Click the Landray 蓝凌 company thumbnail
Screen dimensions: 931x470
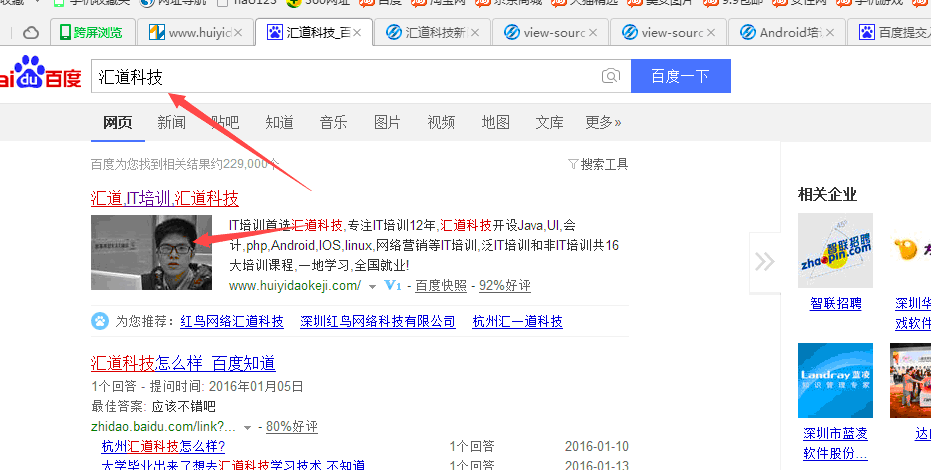pyautogui.click(x=835, y=380)
